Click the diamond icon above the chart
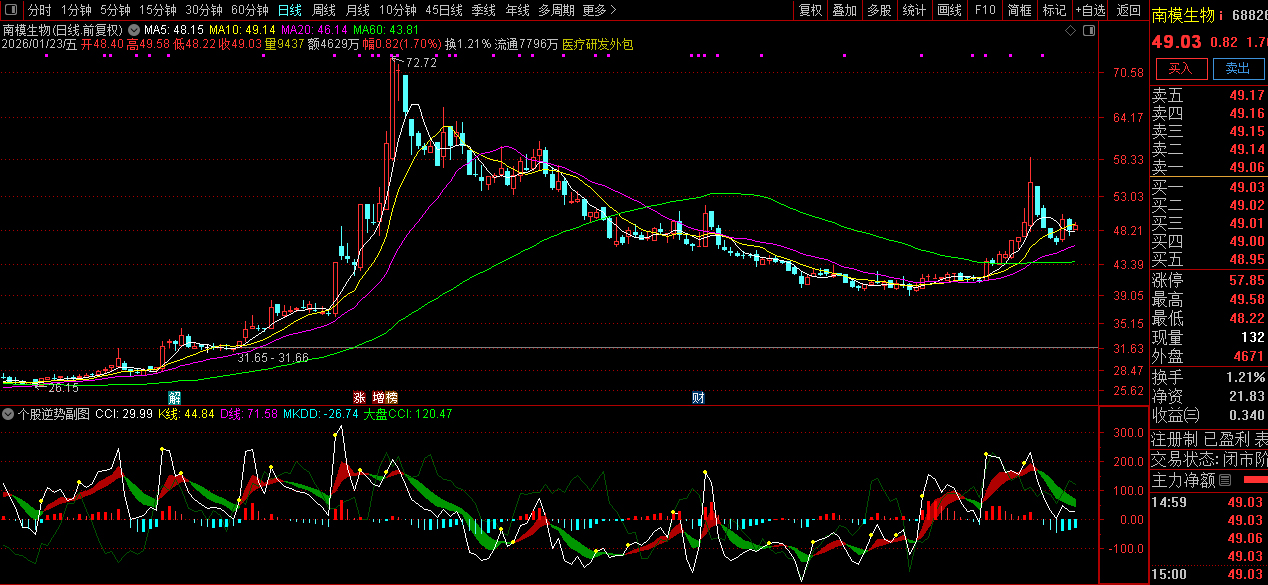The height and width of the screenshot is (585, 1268). [1070, 31]
